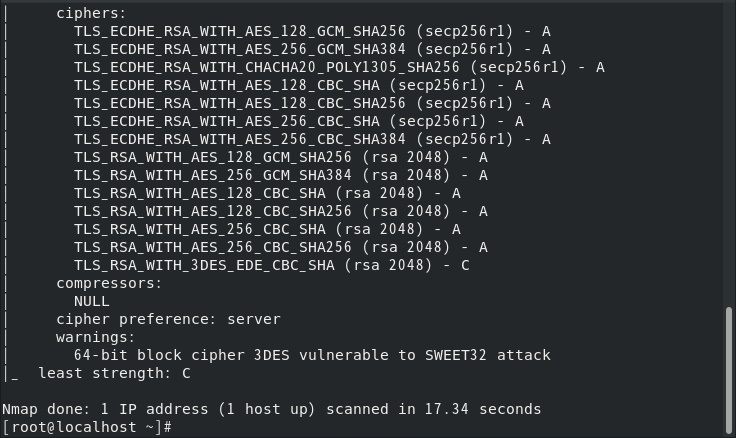The height and width of the screenshot is (438, 736).
Task: Click TLS_ECDHE_RSA_WITH_AES_256_CBC_SHA384 cipher line
Action: click(312, 139)
